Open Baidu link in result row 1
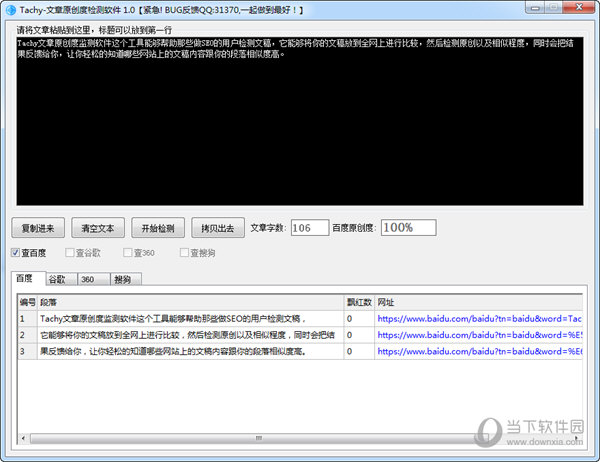The image size is (600, 462). point(479,318)
